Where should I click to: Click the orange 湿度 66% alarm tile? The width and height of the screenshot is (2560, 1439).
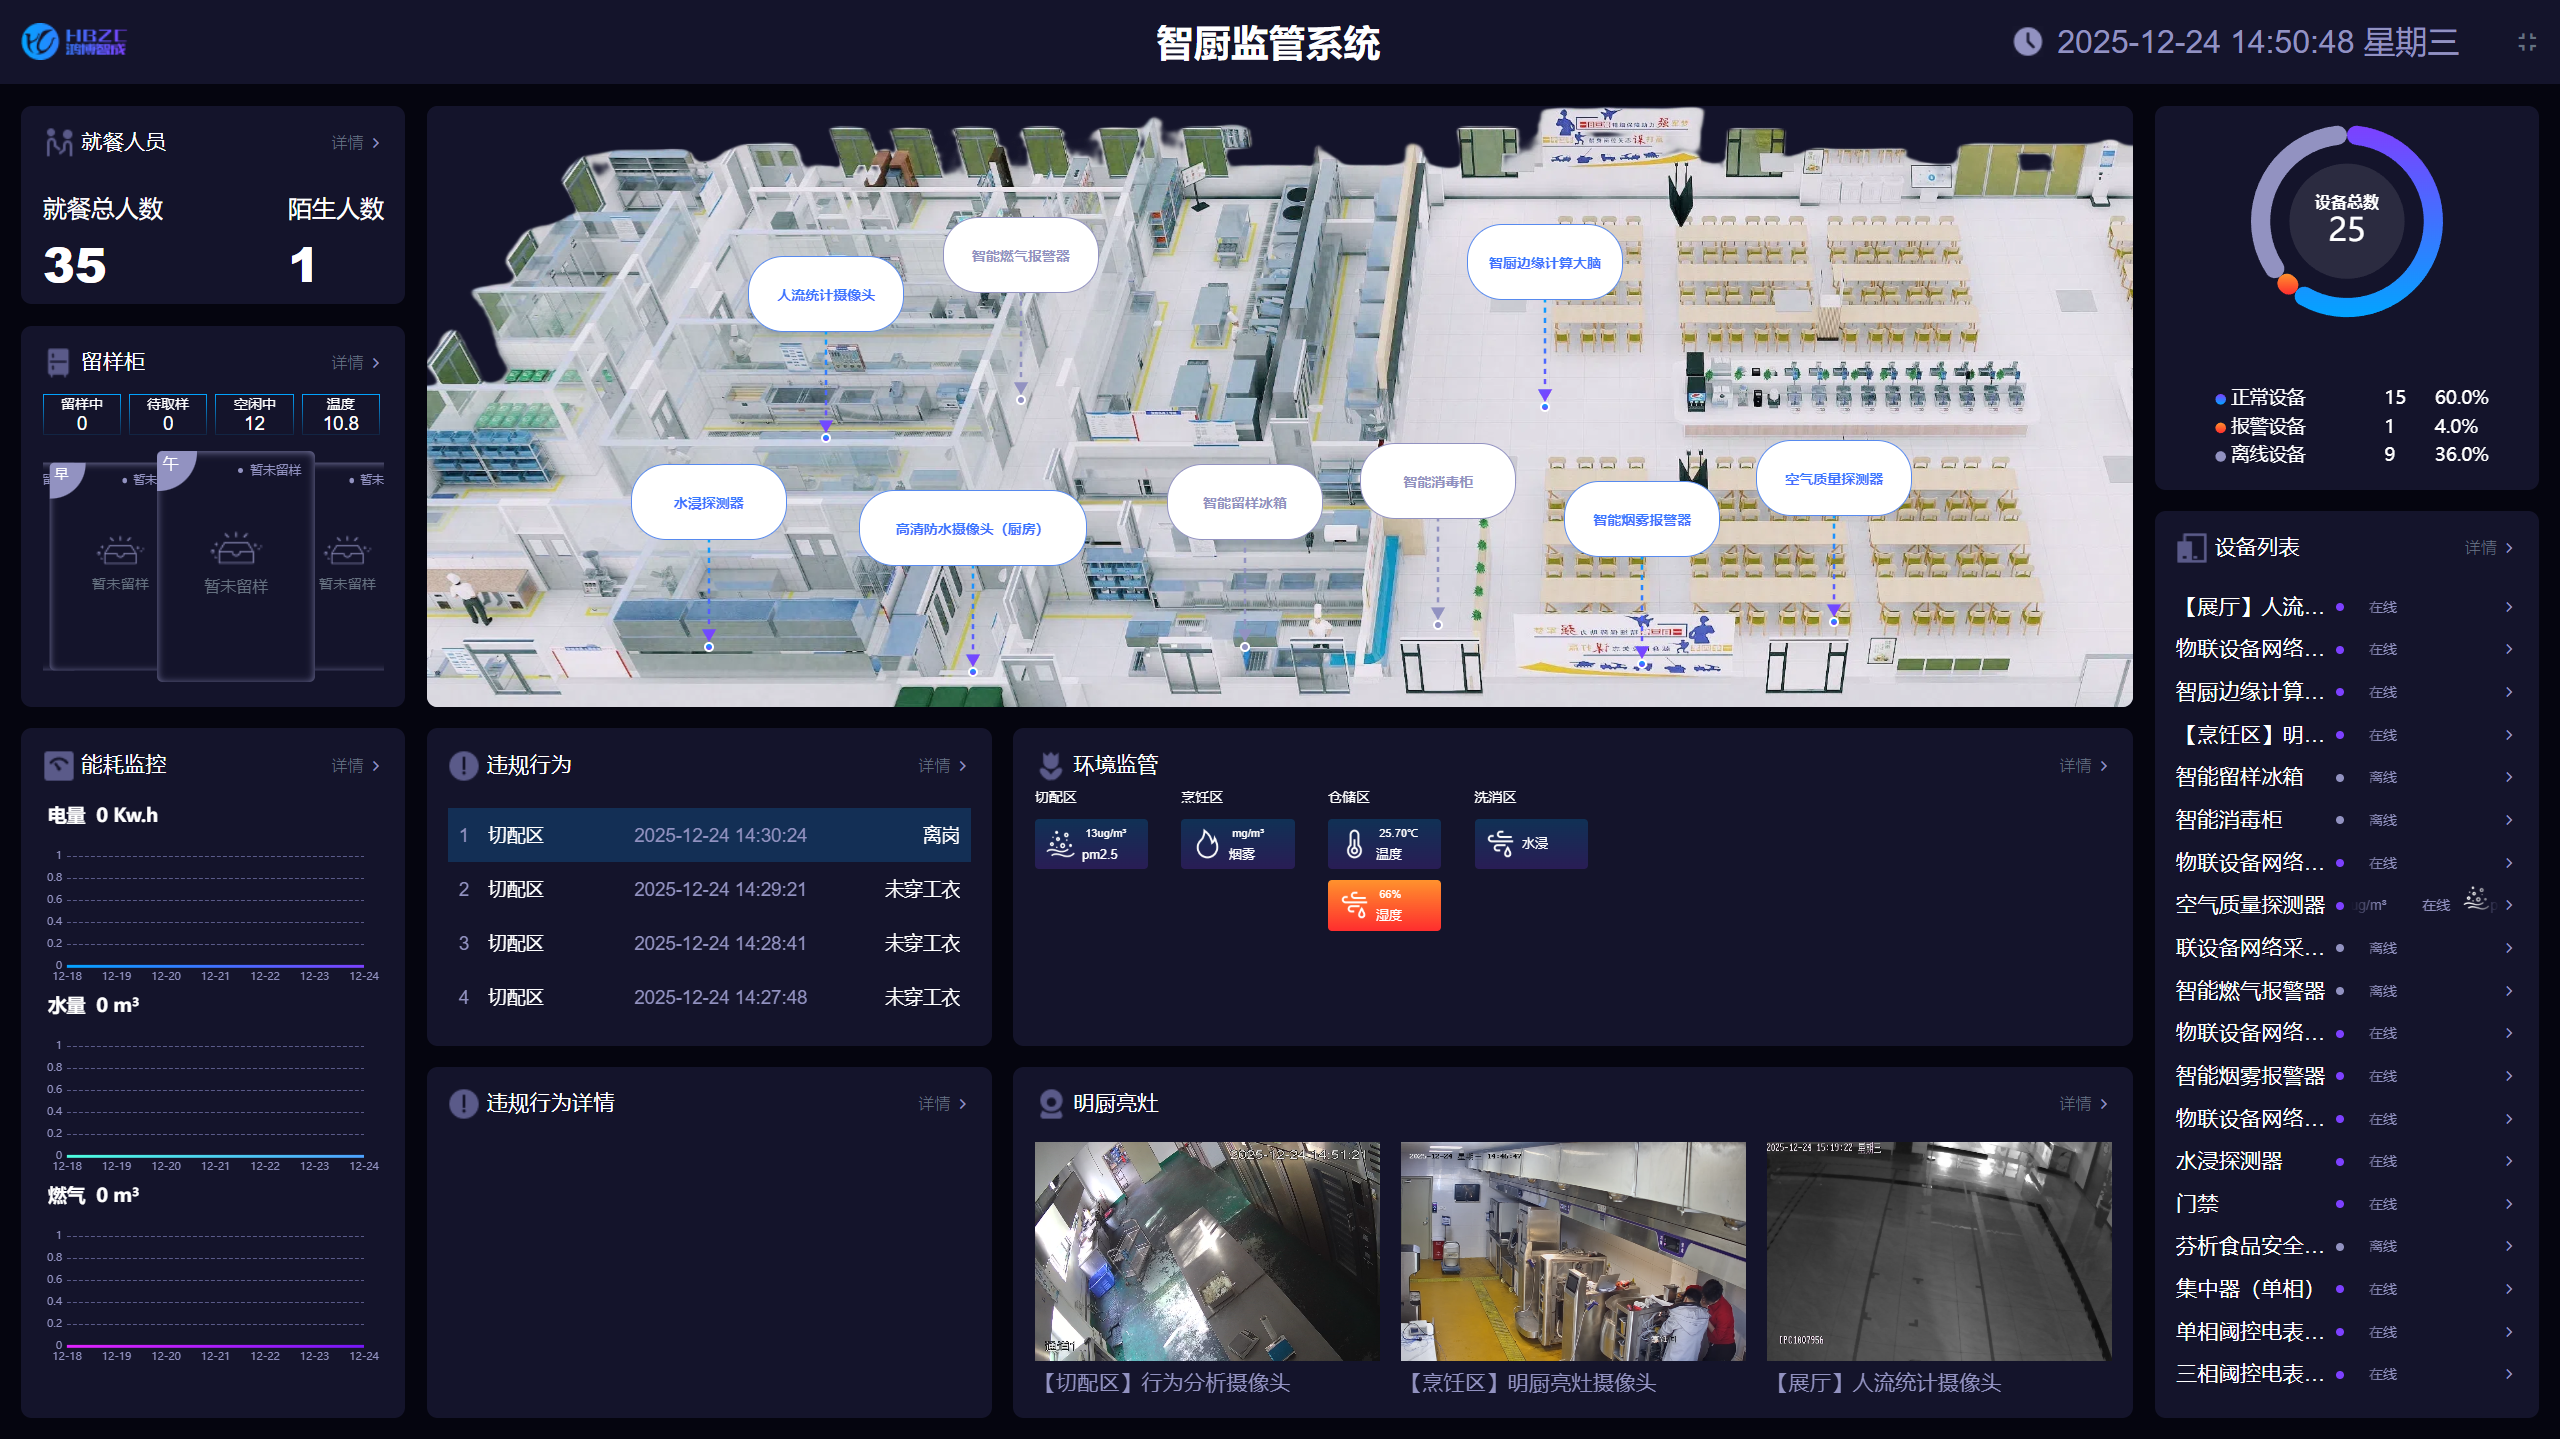pos(1384,905)
